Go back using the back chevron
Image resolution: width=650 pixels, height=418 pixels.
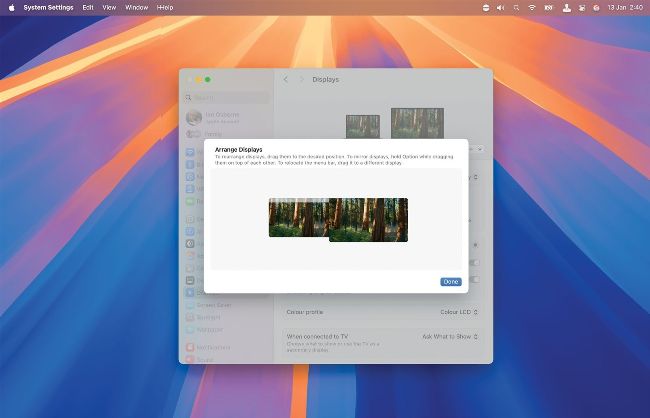click(x=285, y=79)
